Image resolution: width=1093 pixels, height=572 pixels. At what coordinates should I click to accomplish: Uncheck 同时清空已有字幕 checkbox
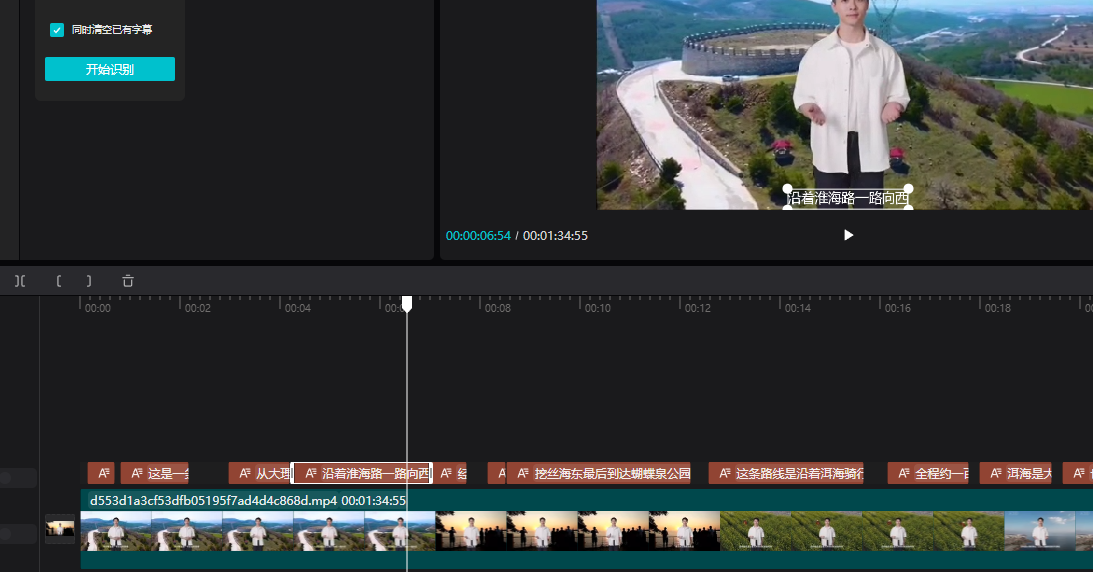coord(57,30)
